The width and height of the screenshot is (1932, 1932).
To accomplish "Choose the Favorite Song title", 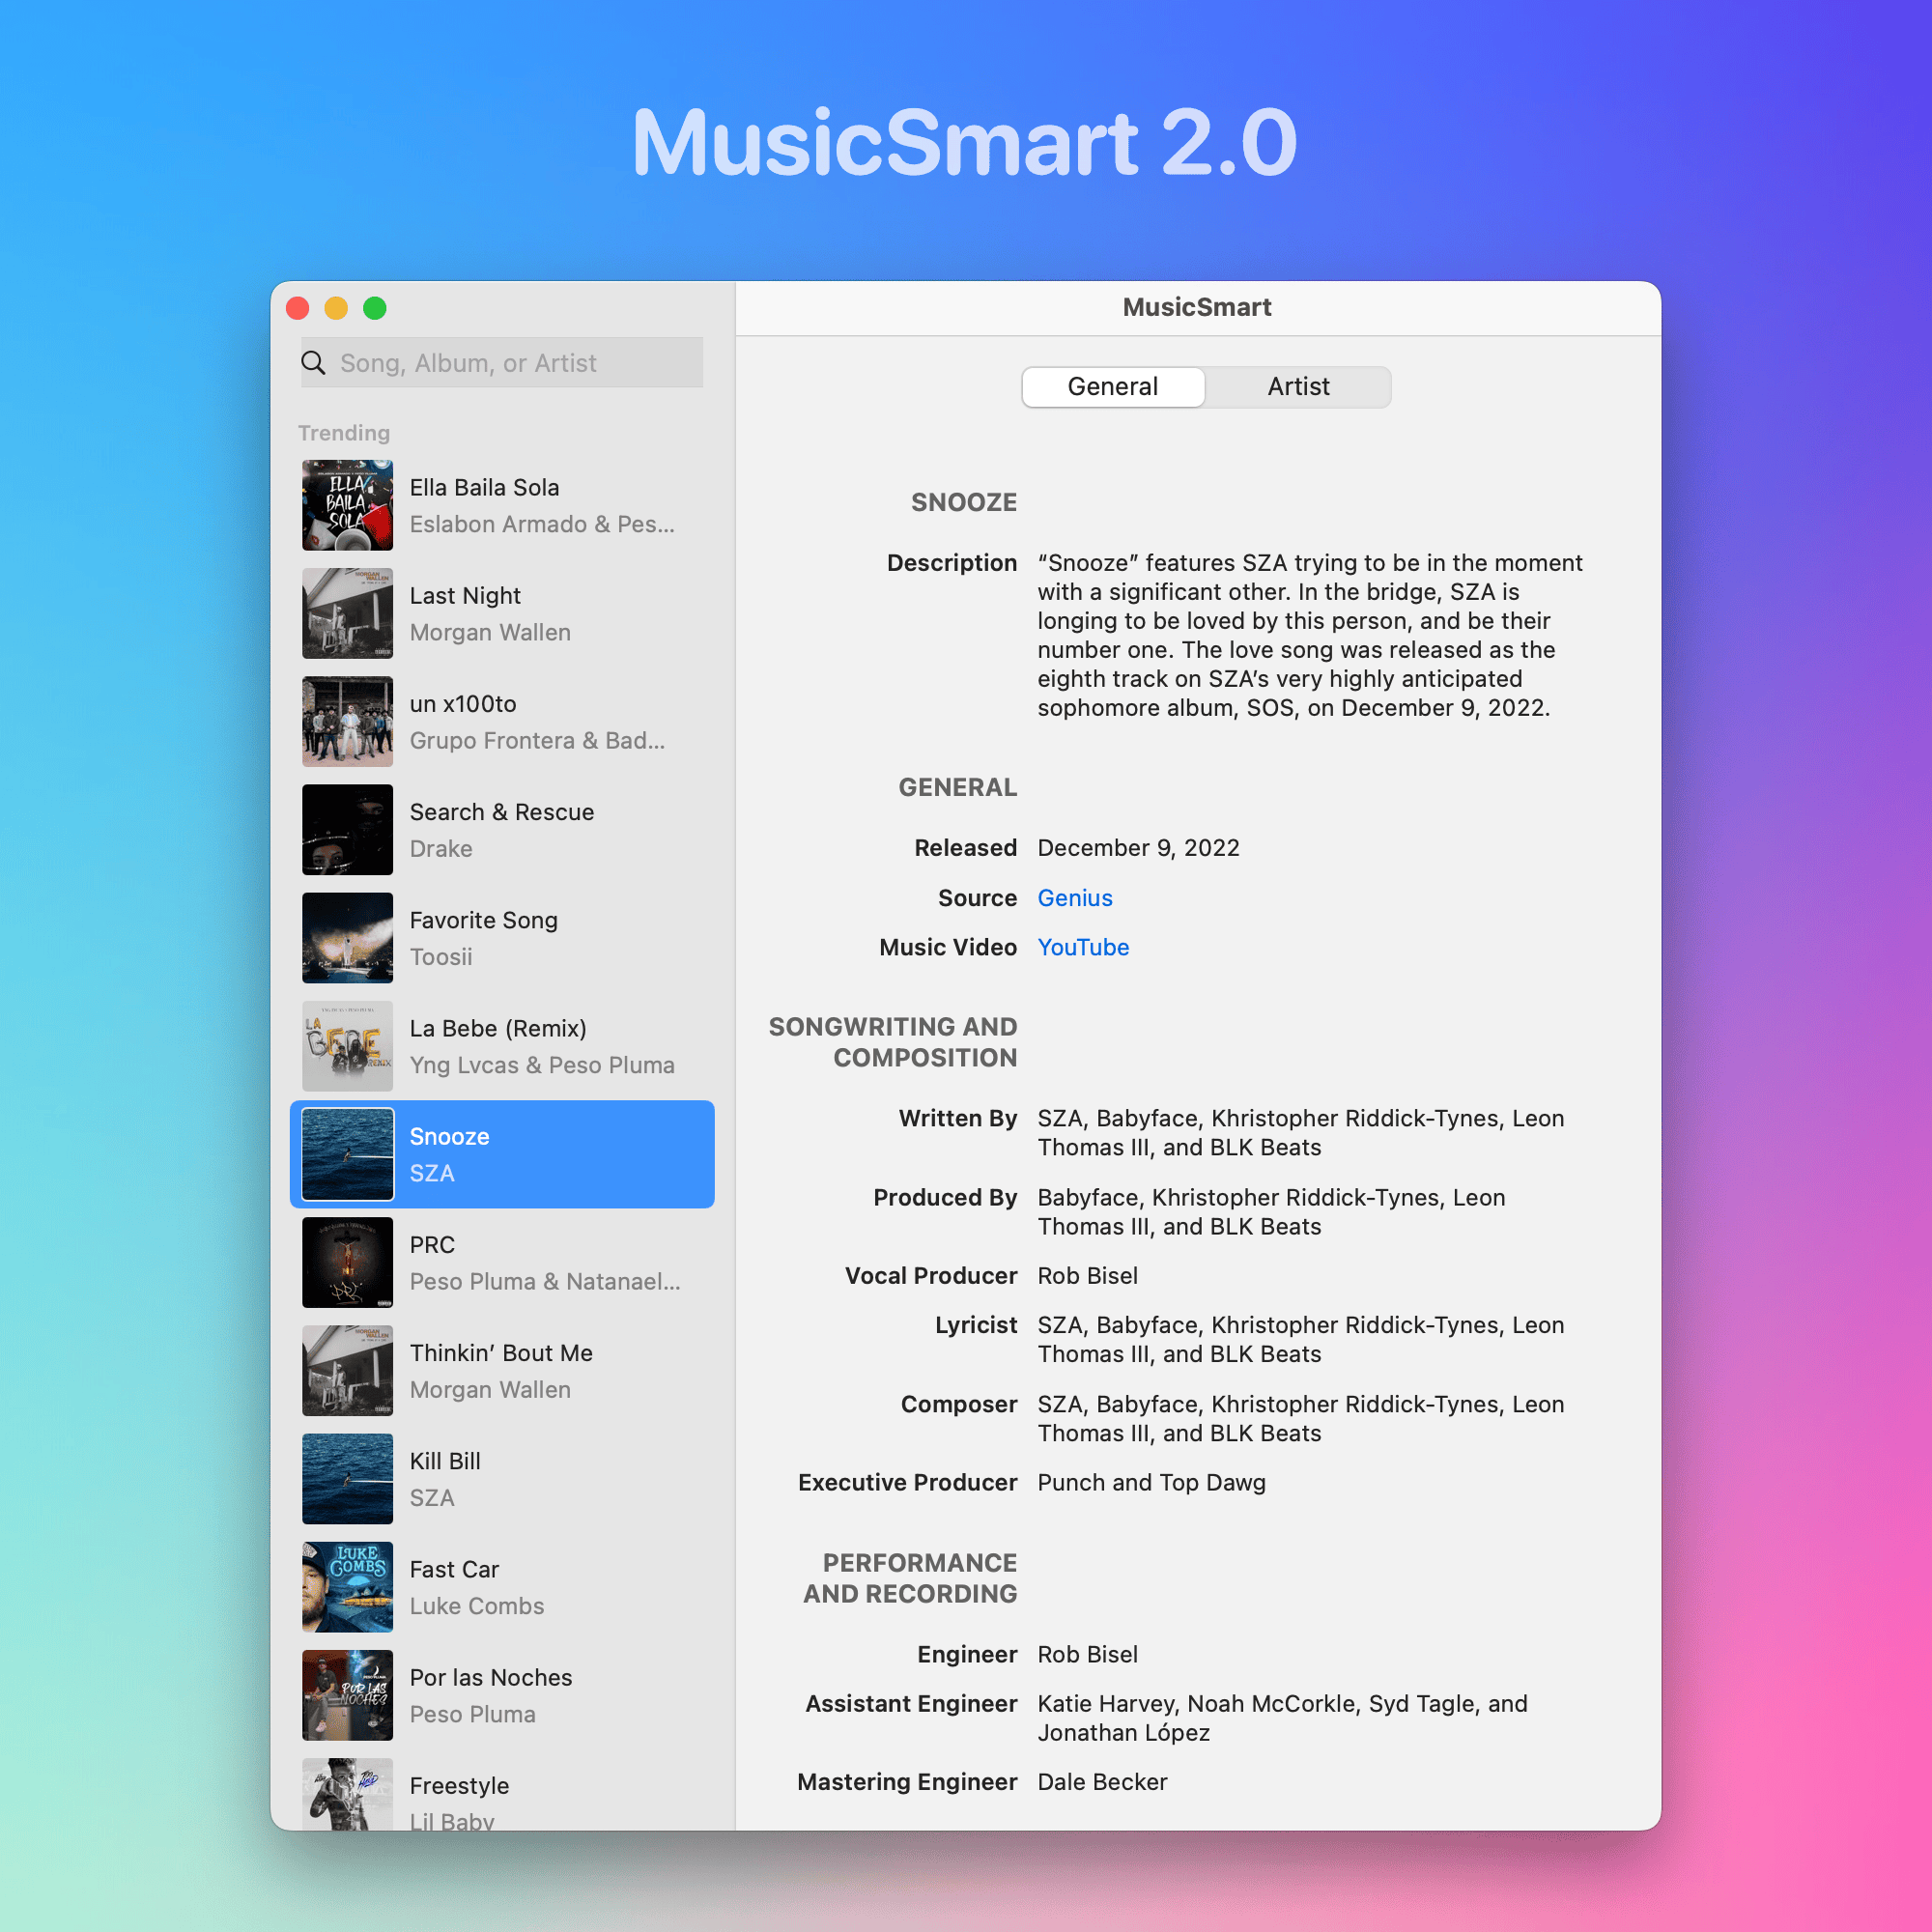I will click(x=484, y=920).
